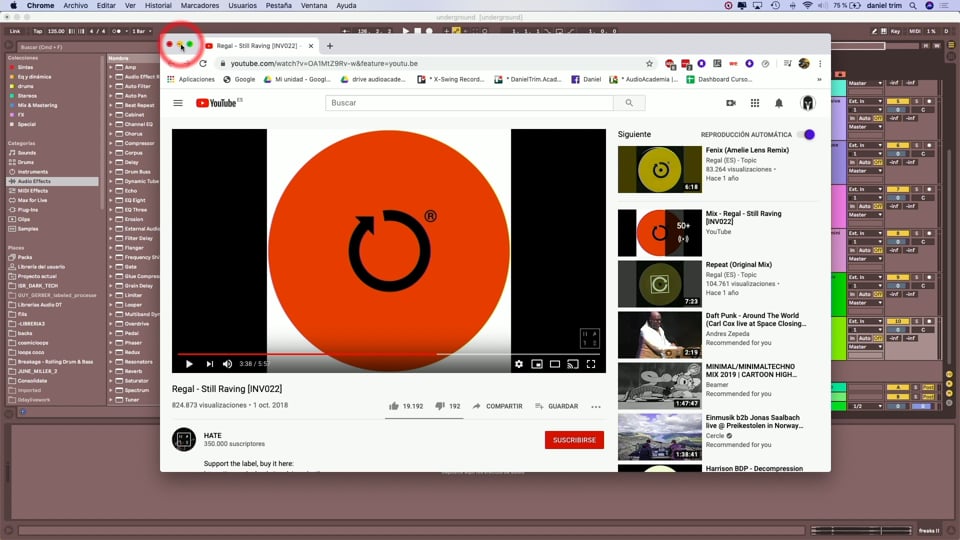960x540 pixels.
Task: Open Repeat (Original Mix) video title
Action: pos(738,264)
